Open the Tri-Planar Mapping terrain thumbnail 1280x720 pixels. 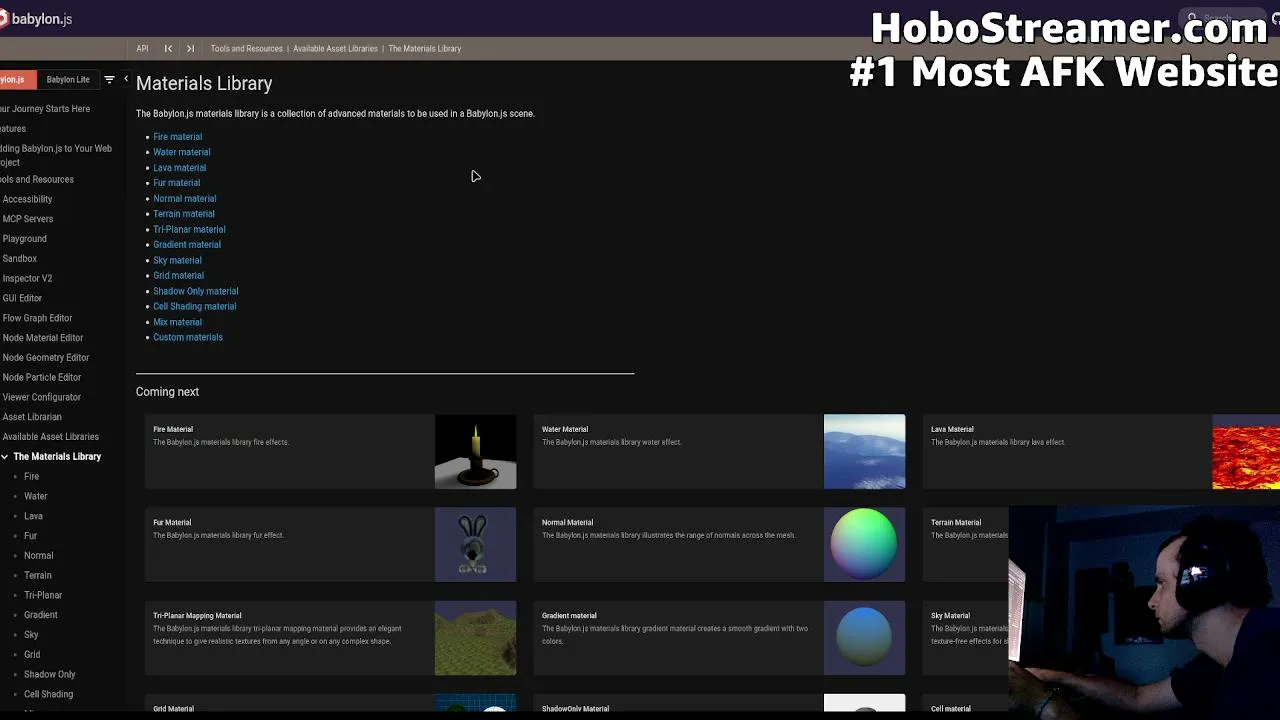476,638
